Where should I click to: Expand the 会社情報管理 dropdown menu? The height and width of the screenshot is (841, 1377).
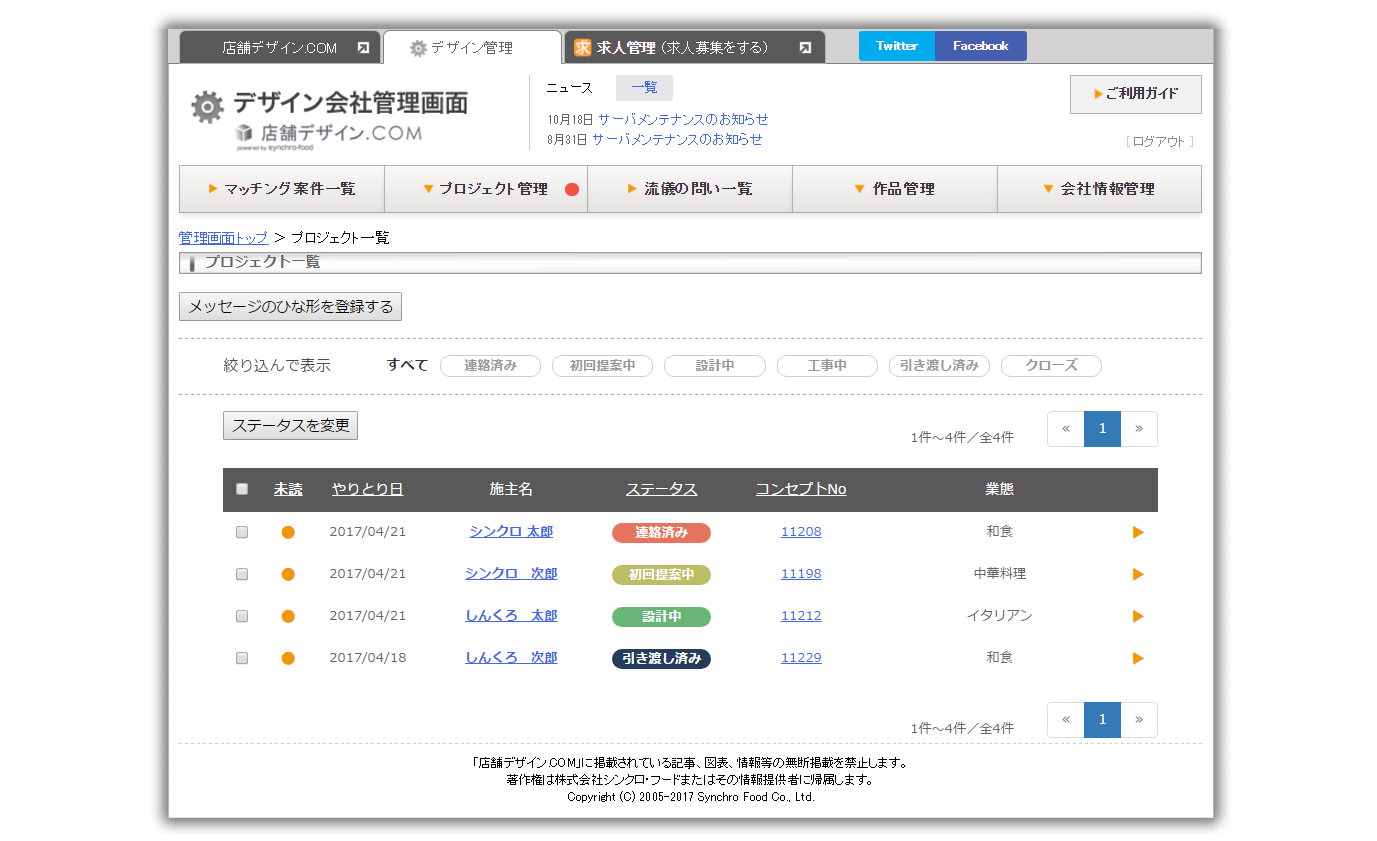point(1098,189)
